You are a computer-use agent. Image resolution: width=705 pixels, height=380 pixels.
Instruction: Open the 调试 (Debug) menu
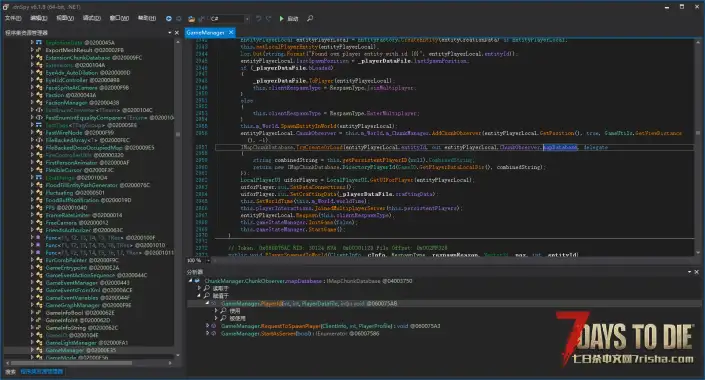(91, 18)
